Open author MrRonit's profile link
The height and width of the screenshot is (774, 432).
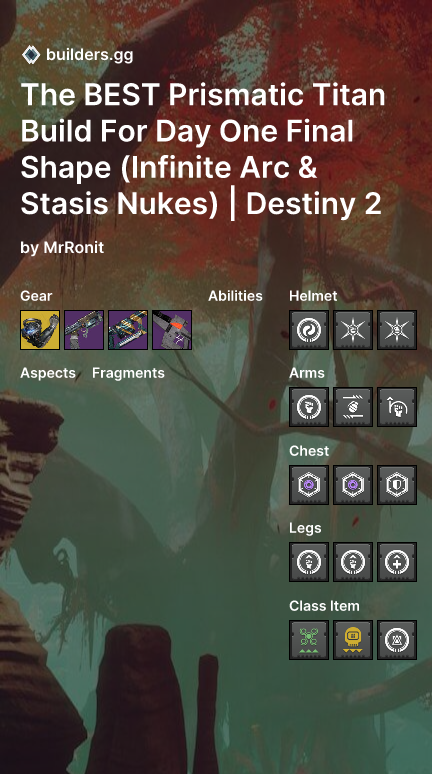point(74,247)
